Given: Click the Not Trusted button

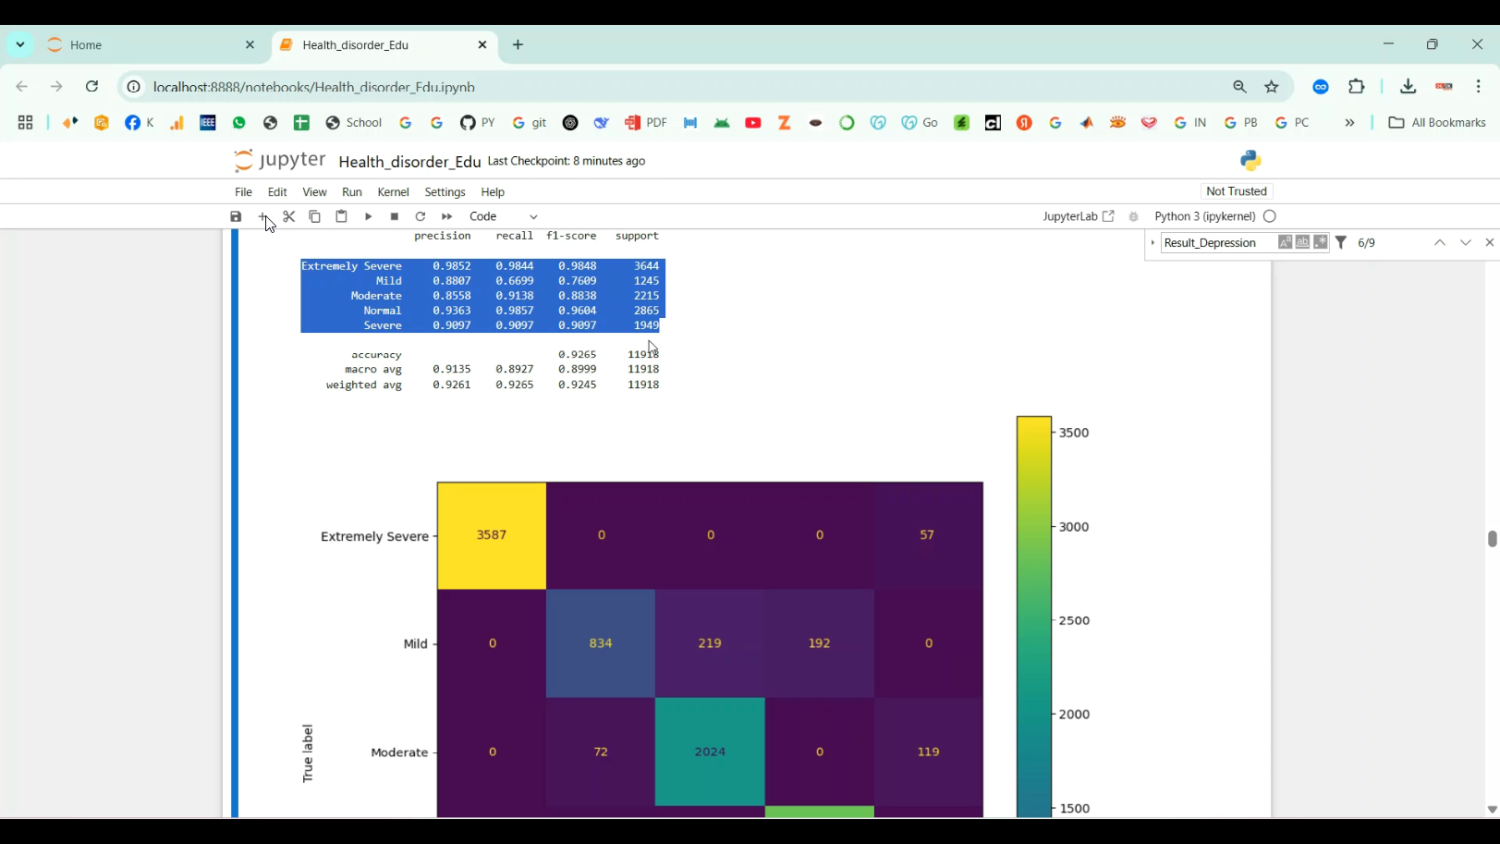Looking at the screenshot, I should click(1236, 192).
